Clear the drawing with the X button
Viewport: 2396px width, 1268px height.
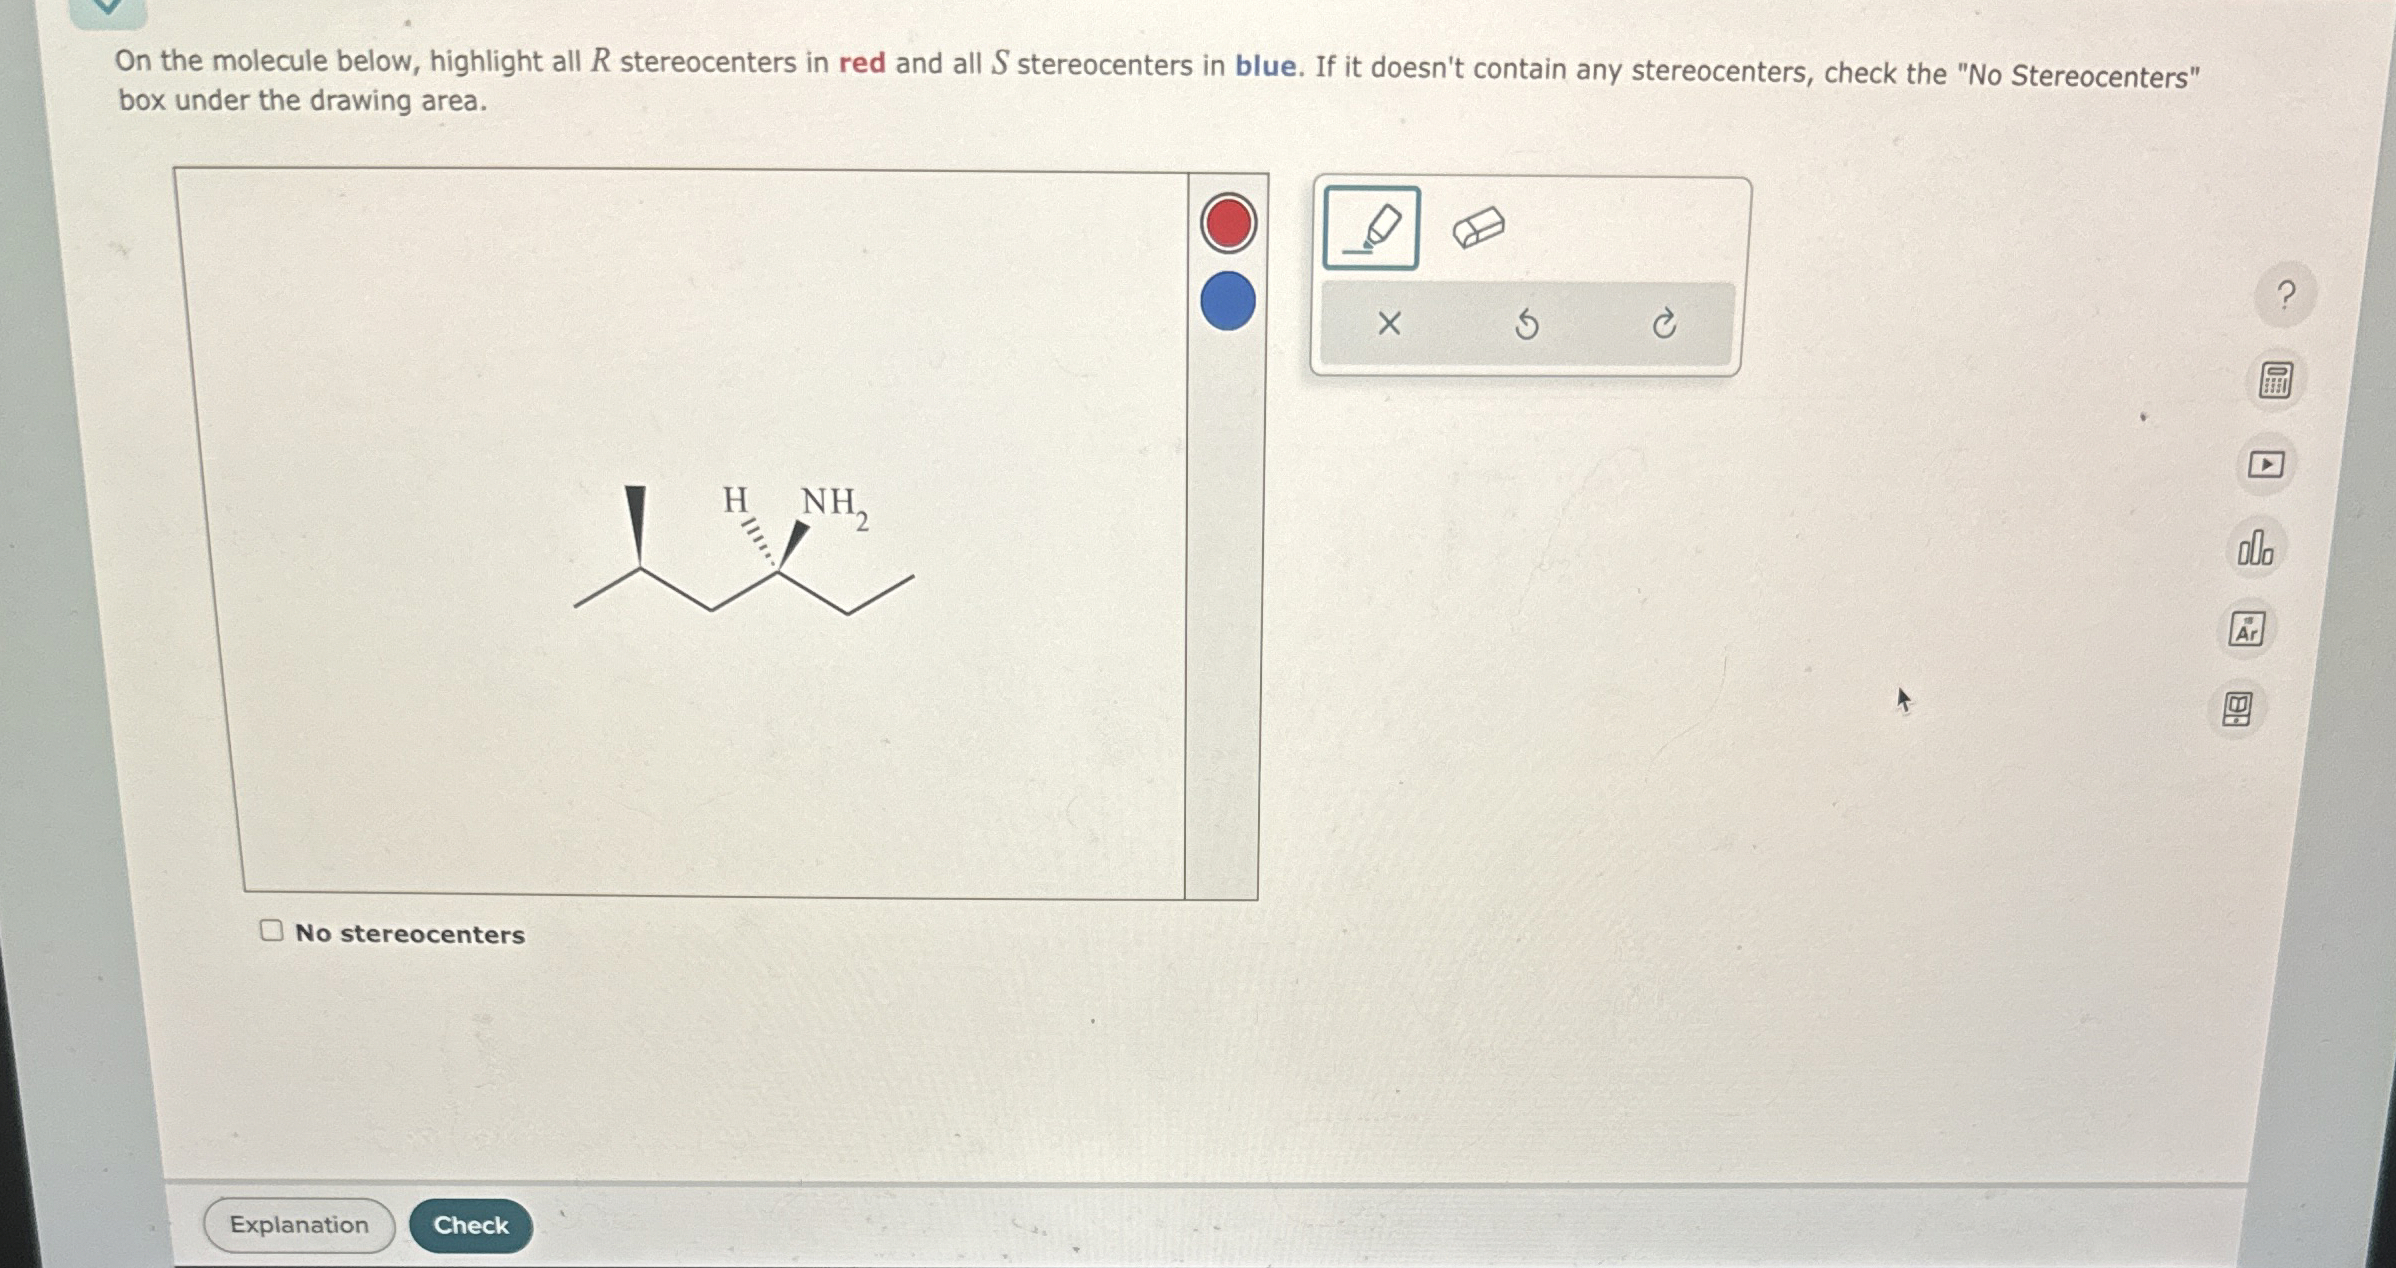1388,324
